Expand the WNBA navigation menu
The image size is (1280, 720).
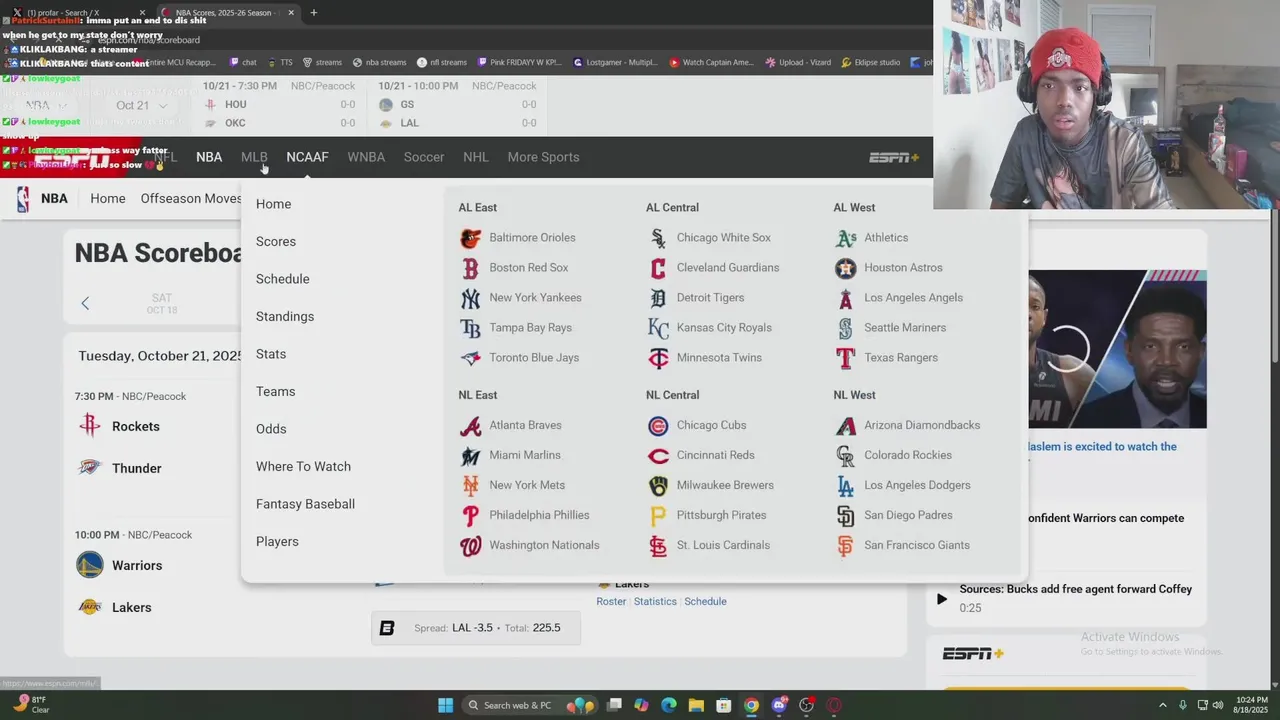[366, 157]
